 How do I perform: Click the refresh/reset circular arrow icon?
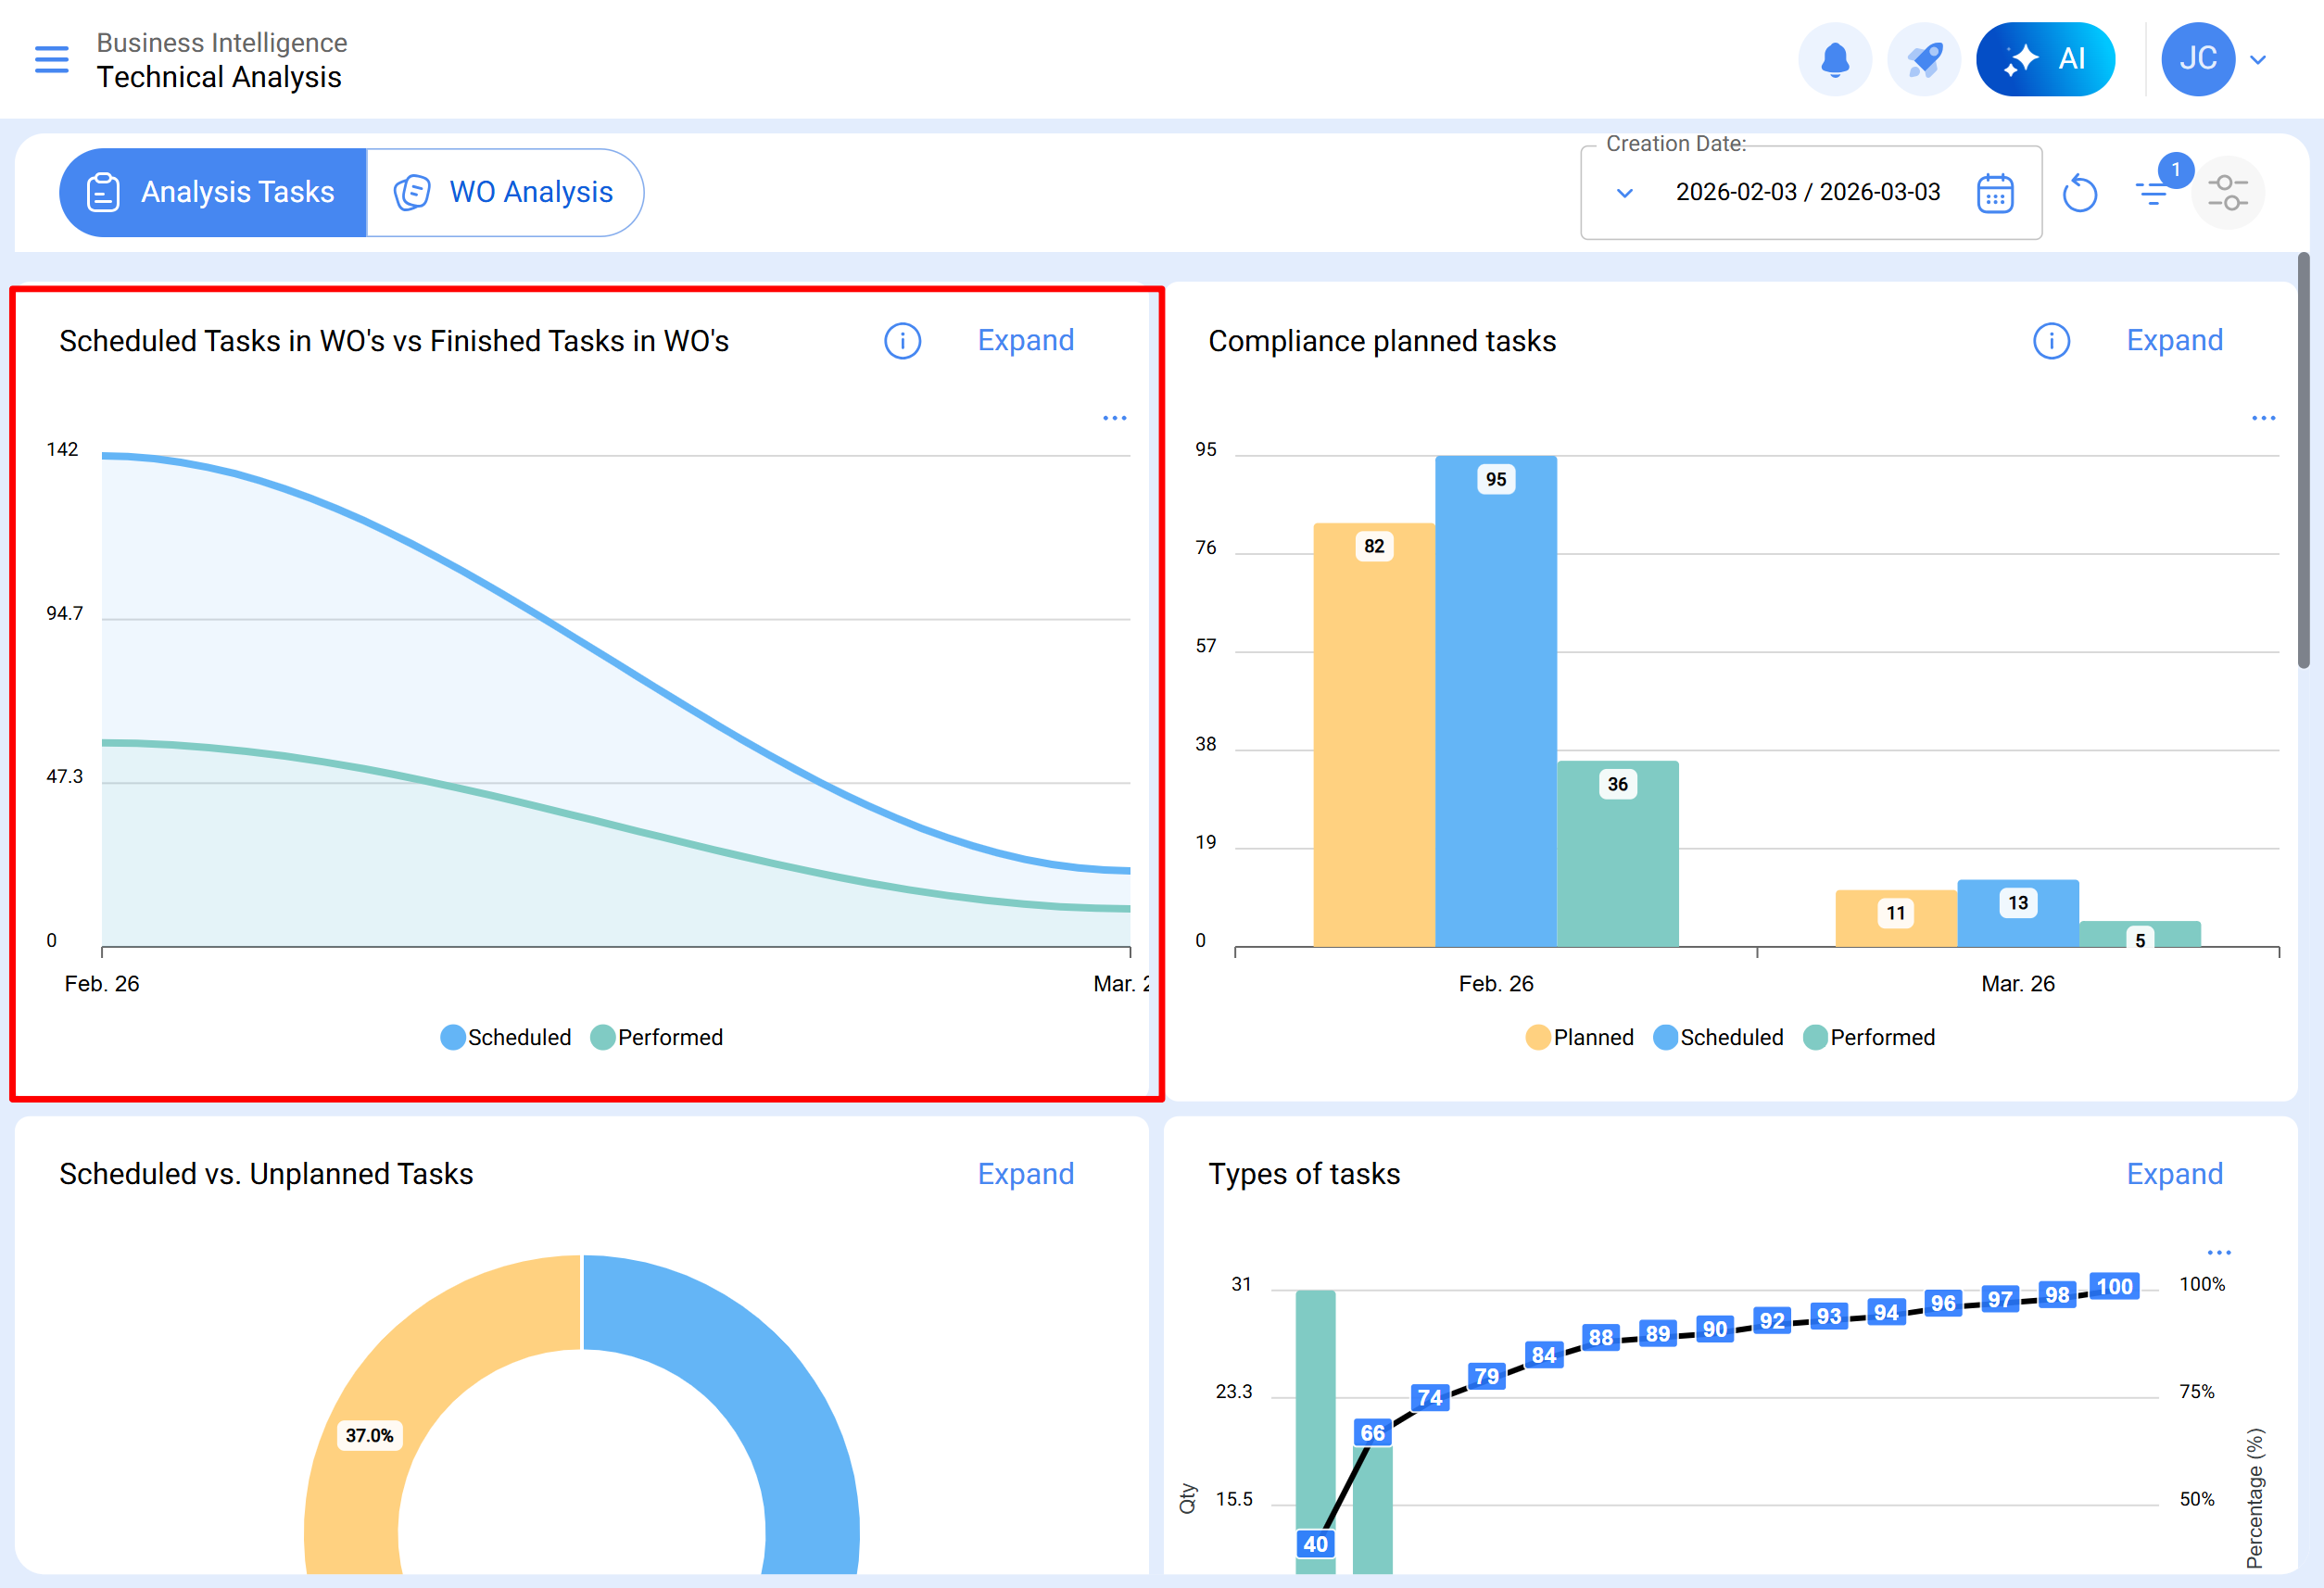2079,193
